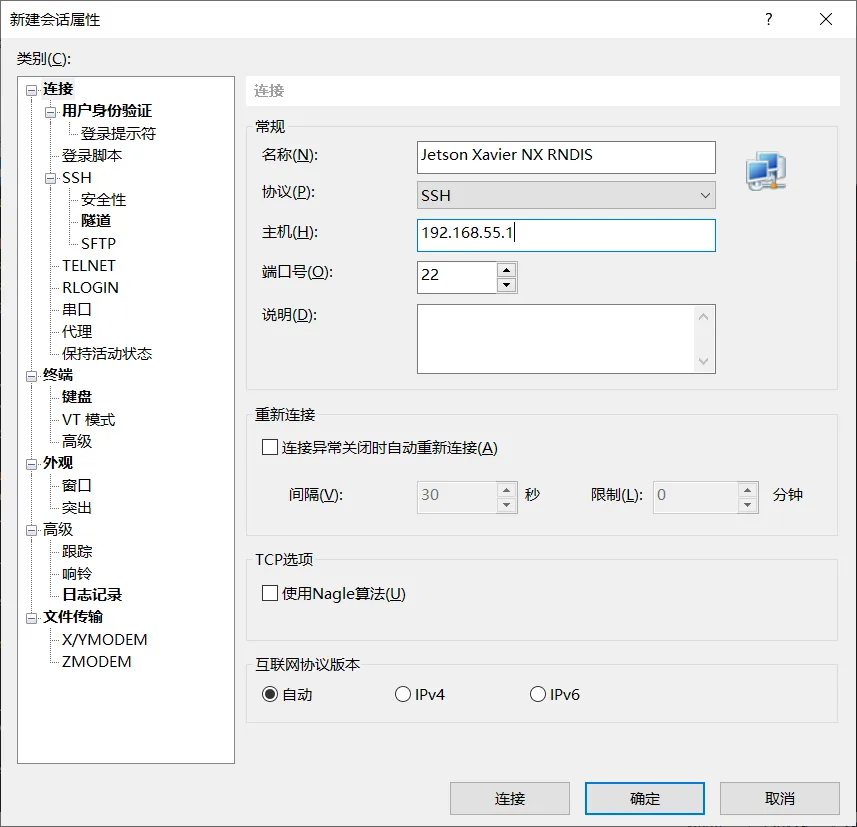857x827 pixels.
Task: Select VT 模式 tree item
Action: tap(89, 419)
